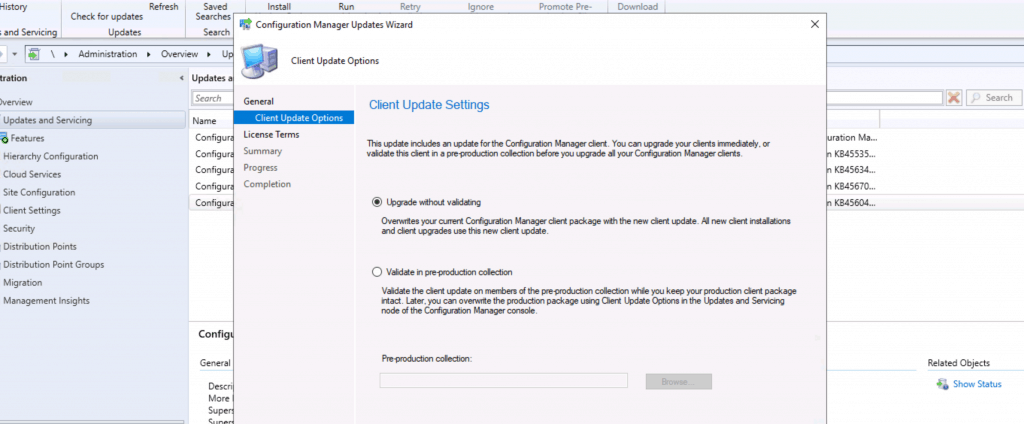This screenshot has width=1024, height=424.
Task: Close the Configuration Manager Updates Wizard
Action: tap(814, 24)
